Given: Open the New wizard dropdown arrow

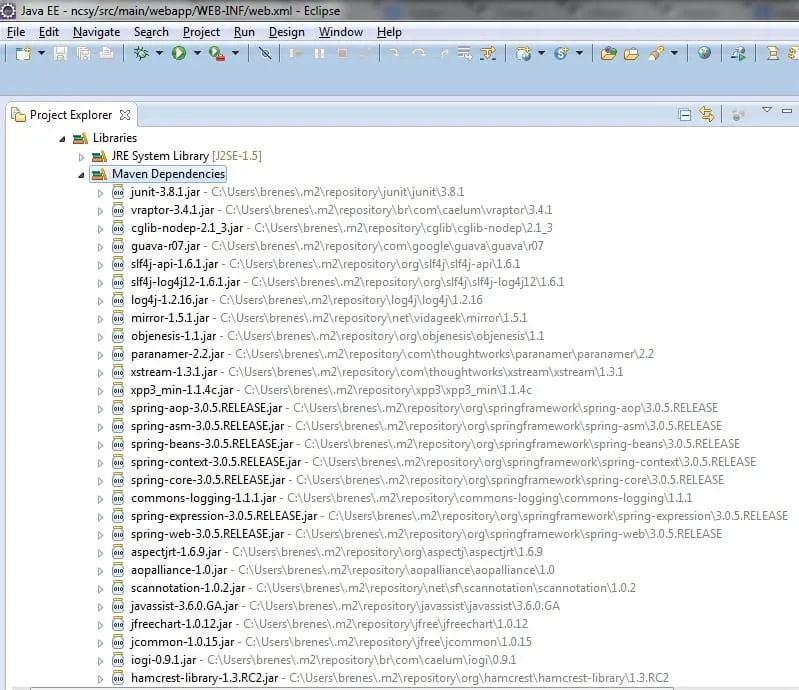Looking at the screenshot, I should tap(42, 53).
